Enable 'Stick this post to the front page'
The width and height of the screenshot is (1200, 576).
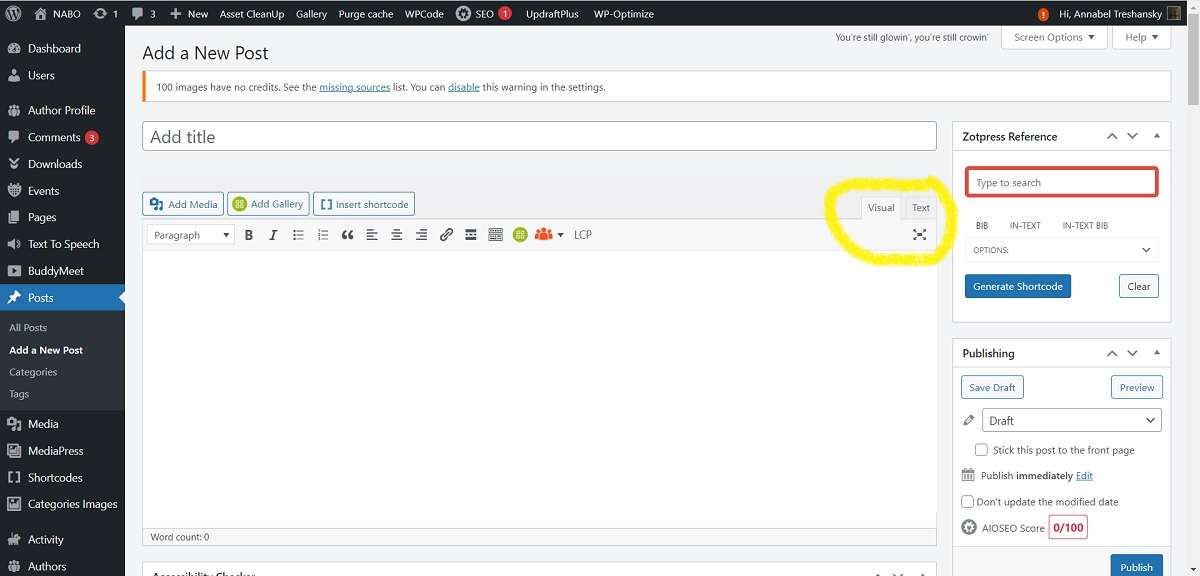[x=981, y=450]
